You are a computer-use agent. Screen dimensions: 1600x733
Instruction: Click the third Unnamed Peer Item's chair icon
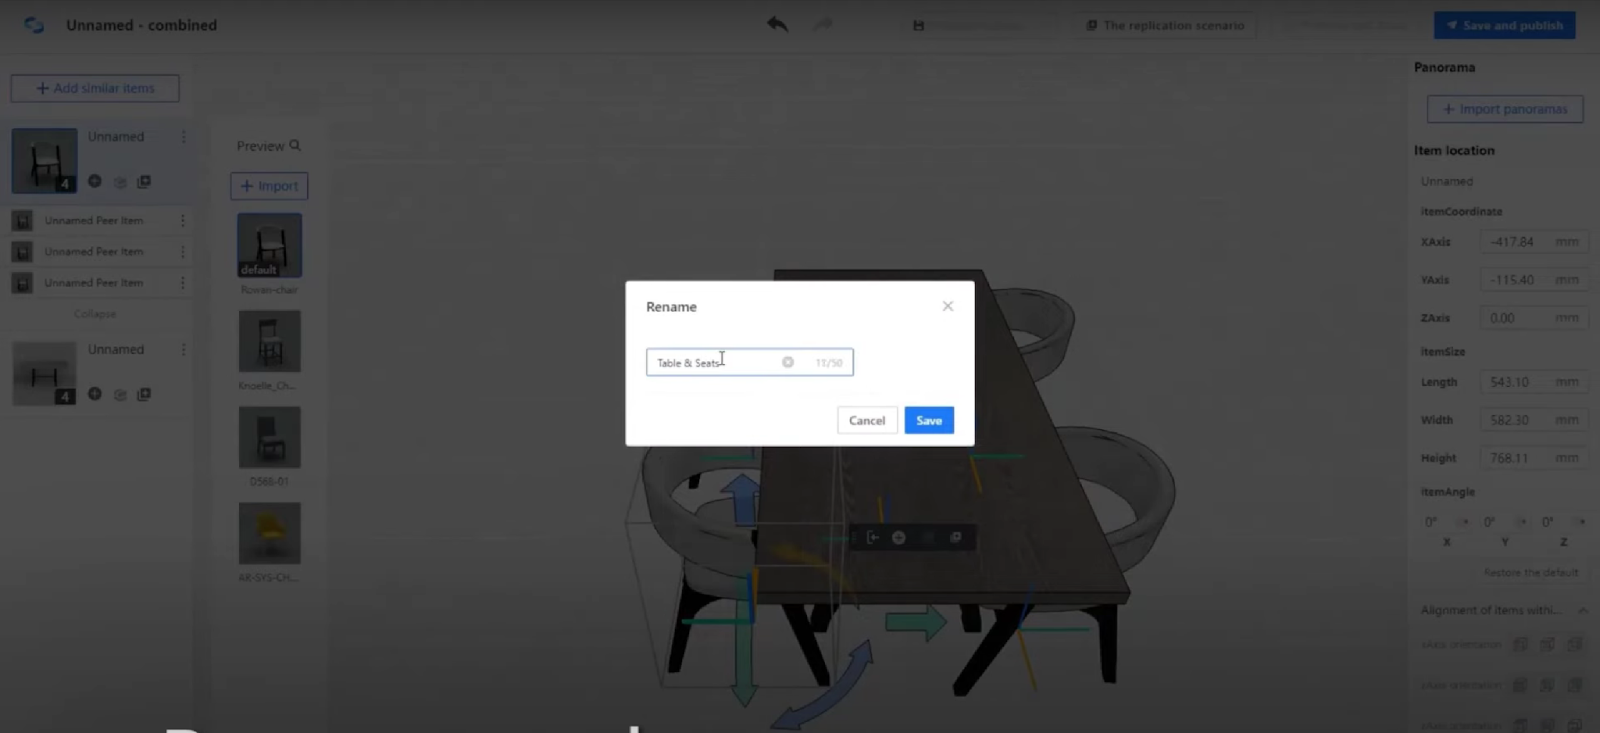[x=22, y=283]
